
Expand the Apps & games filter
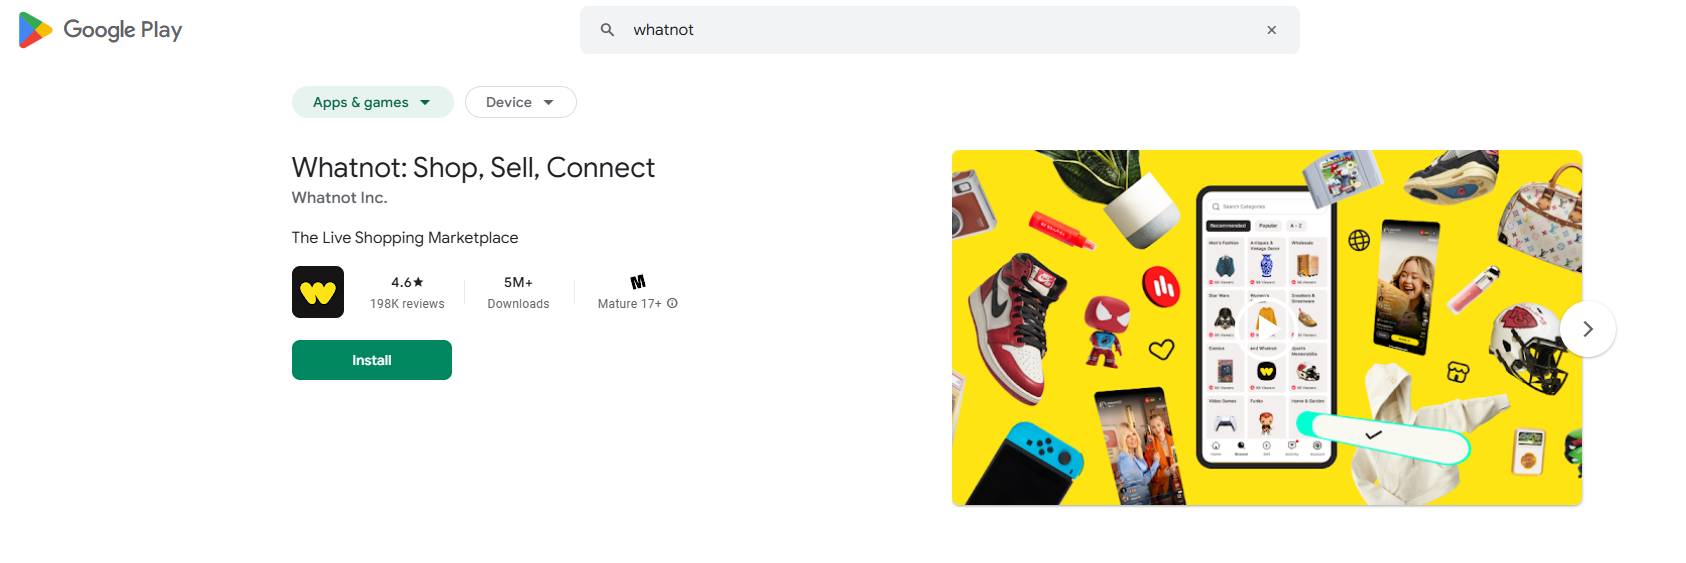[372, 102]
